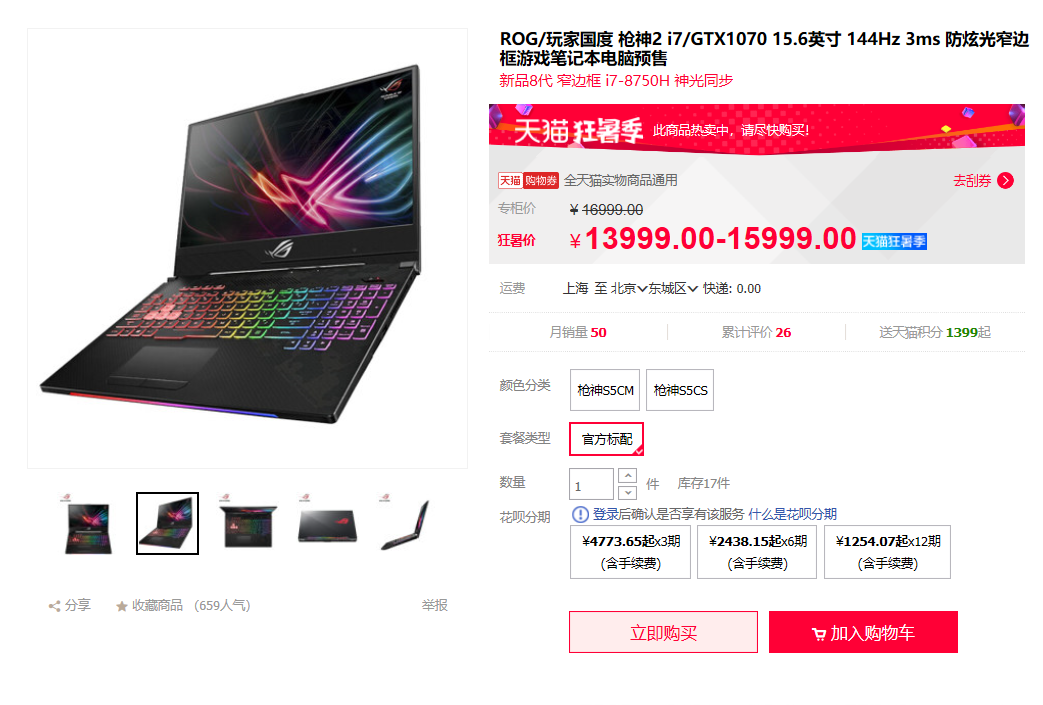Choose the 3-installment ¥4773.65 plan
This screenshot has width=1043, height=705.
(630, 552)
